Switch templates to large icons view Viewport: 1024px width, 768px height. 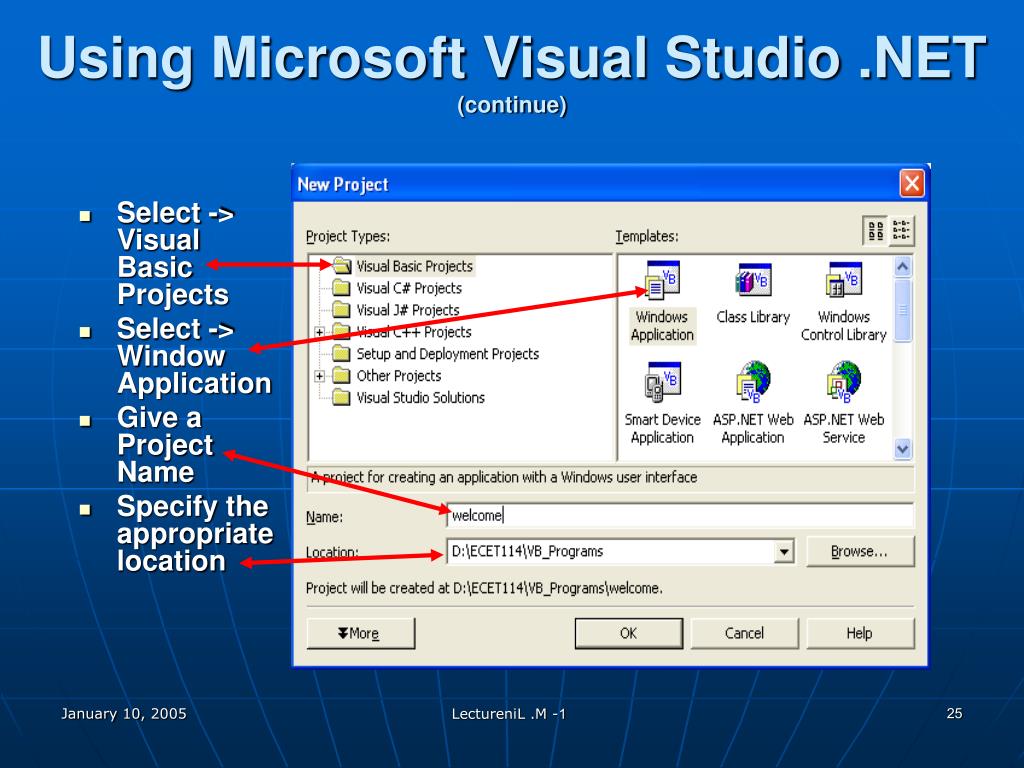(876, 231)
